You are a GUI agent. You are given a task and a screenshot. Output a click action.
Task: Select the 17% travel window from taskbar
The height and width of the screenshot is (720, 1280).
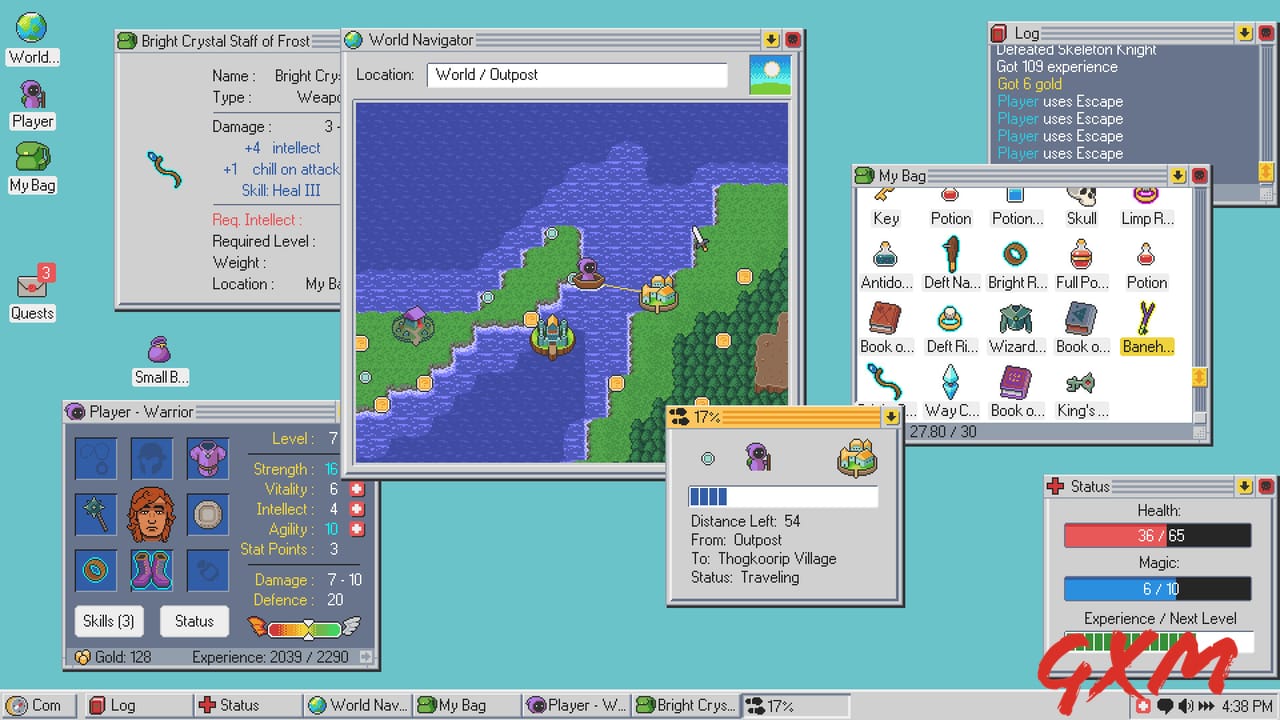point(795,705)
